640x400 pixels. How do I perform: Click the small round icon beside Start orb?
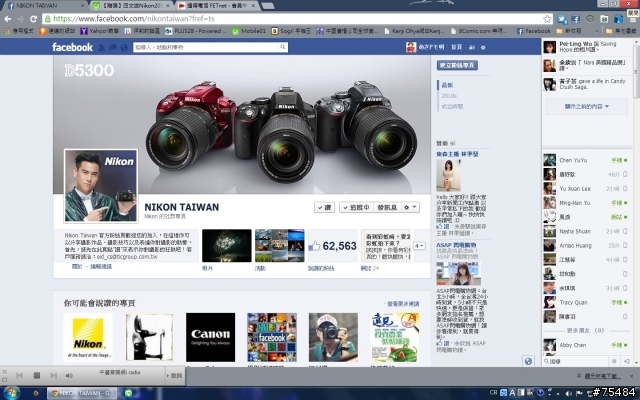(x=36, y=393)
